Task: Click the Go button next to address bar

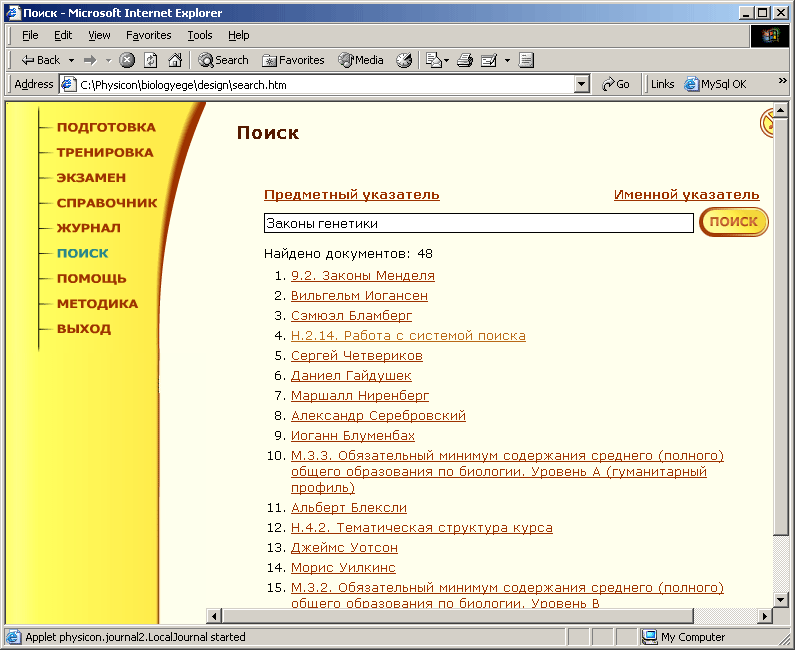Action: pyautogui.click(x=616, y=84)
